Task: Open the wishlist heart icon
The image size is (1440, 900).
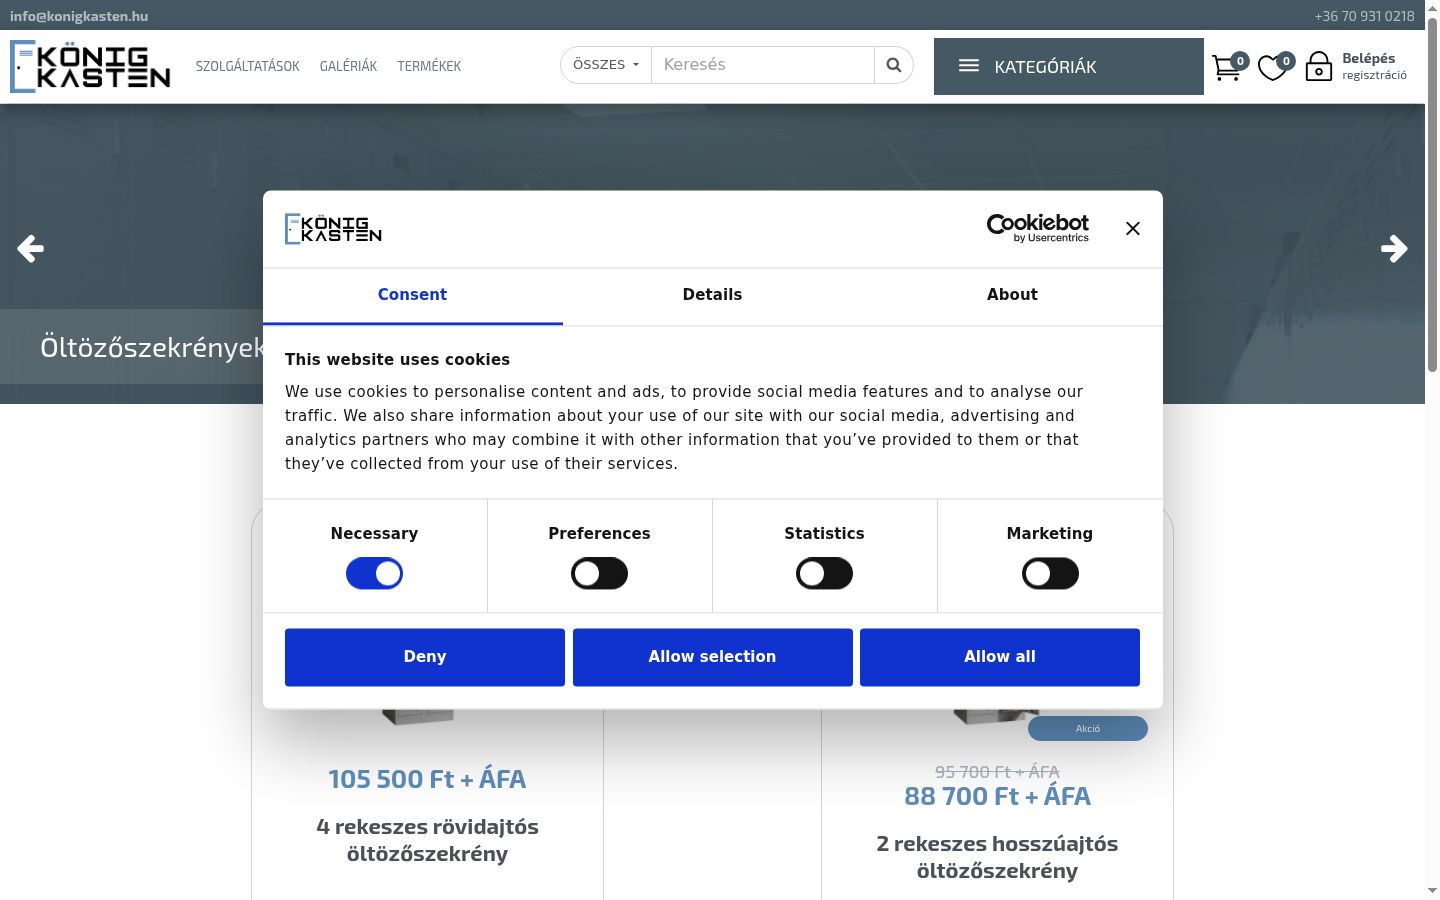Action: point(1273,68)
